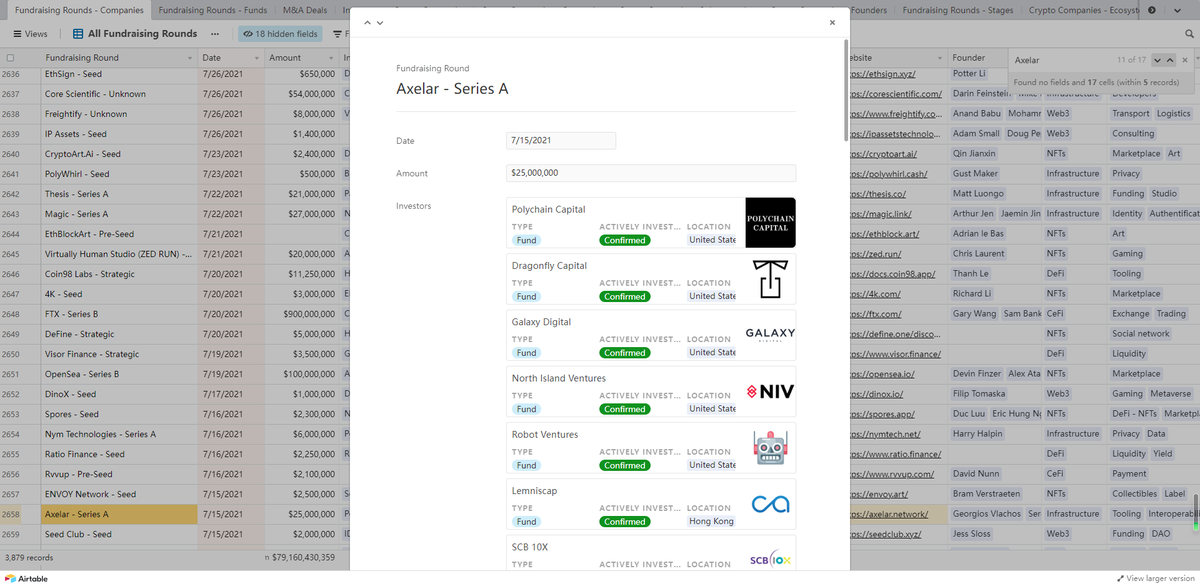Click the grid view icon beside All Fundraising Rounds

pos(78,34)
